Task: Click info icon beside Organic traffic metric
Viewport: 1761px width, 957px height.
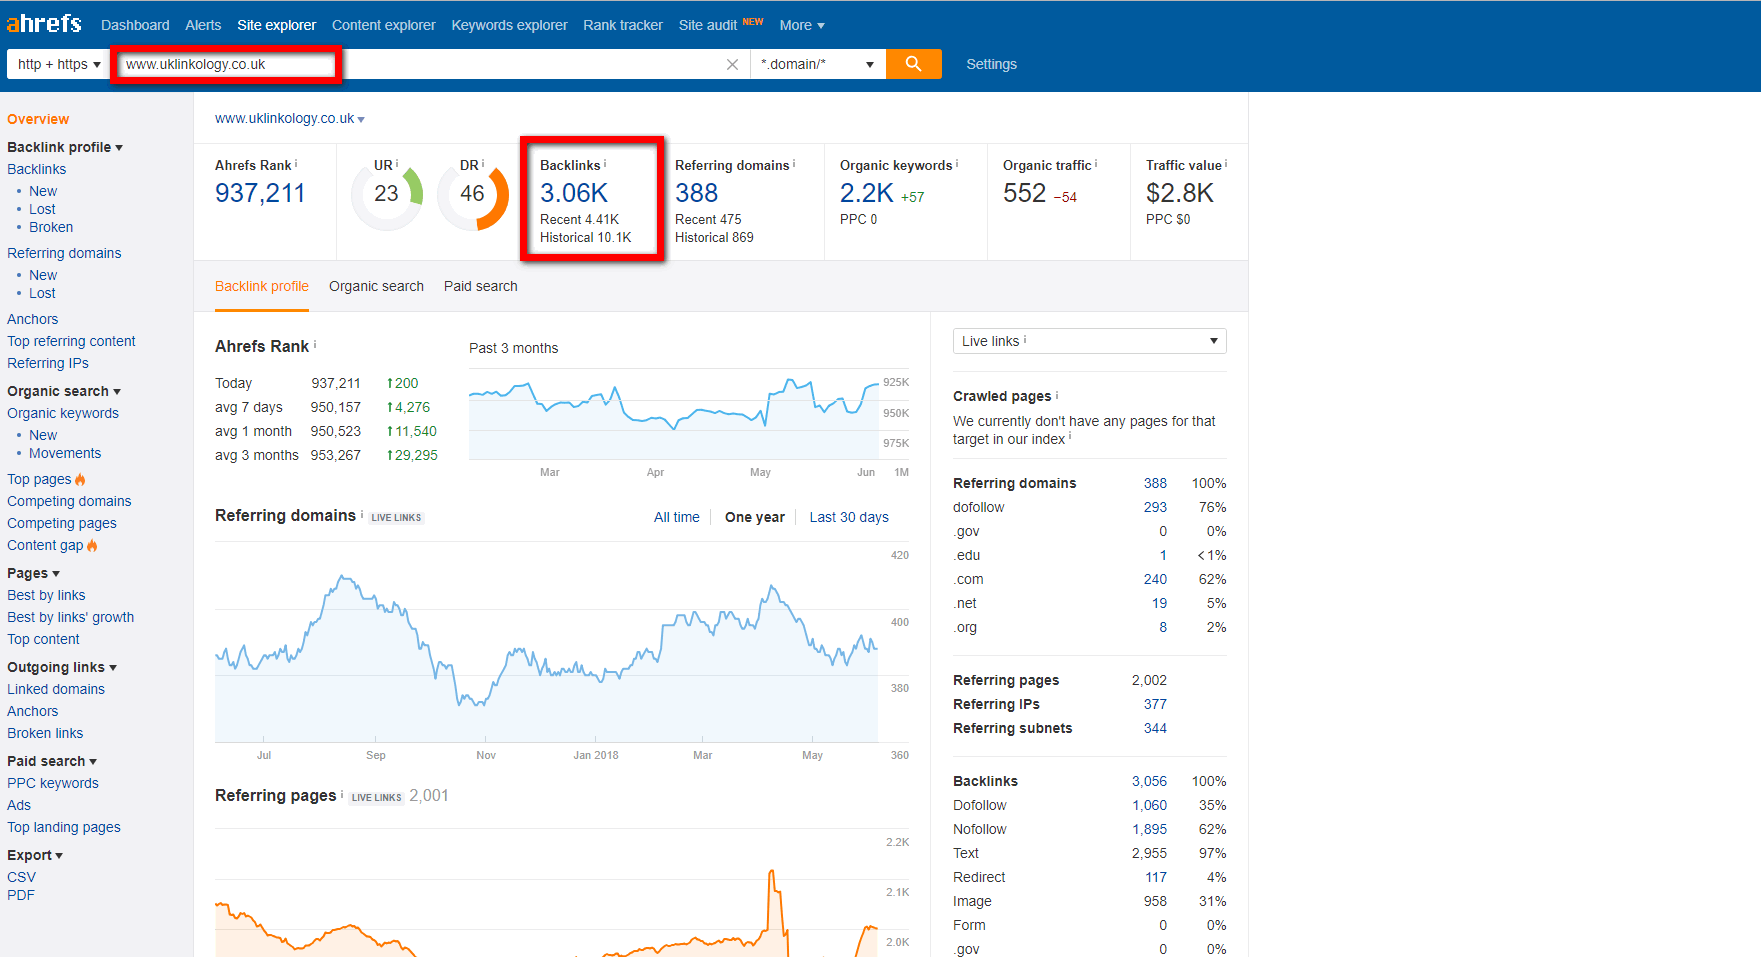Action: click(x=1096, y=163)
